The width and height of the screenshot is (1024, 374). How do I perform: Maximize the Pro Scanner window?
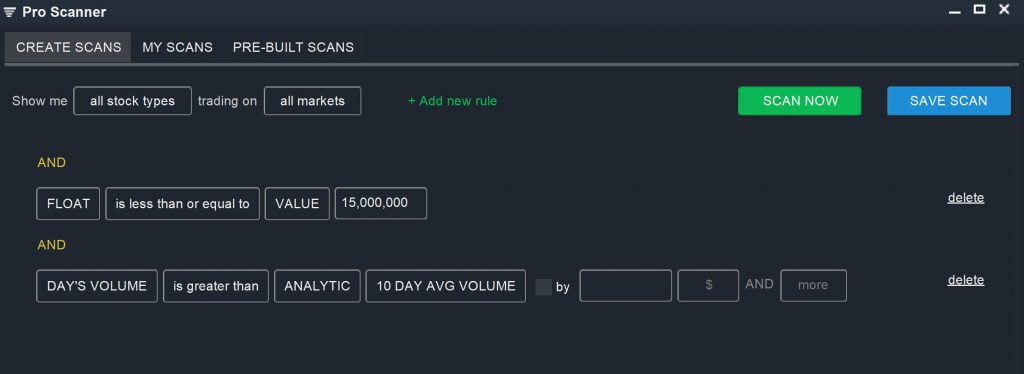pyautogui.click(x=979, y=9)
